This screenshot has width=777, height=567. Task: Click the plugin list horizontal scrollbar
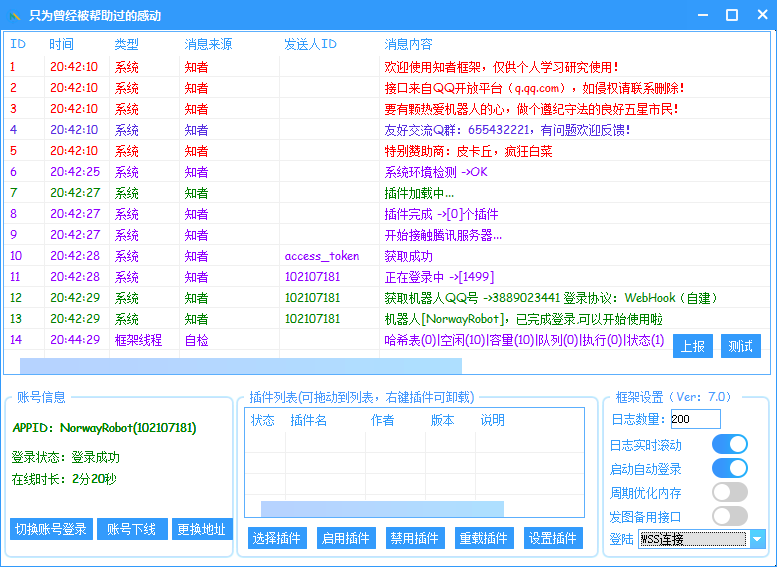pyautogui.click(x=382, y=509)
